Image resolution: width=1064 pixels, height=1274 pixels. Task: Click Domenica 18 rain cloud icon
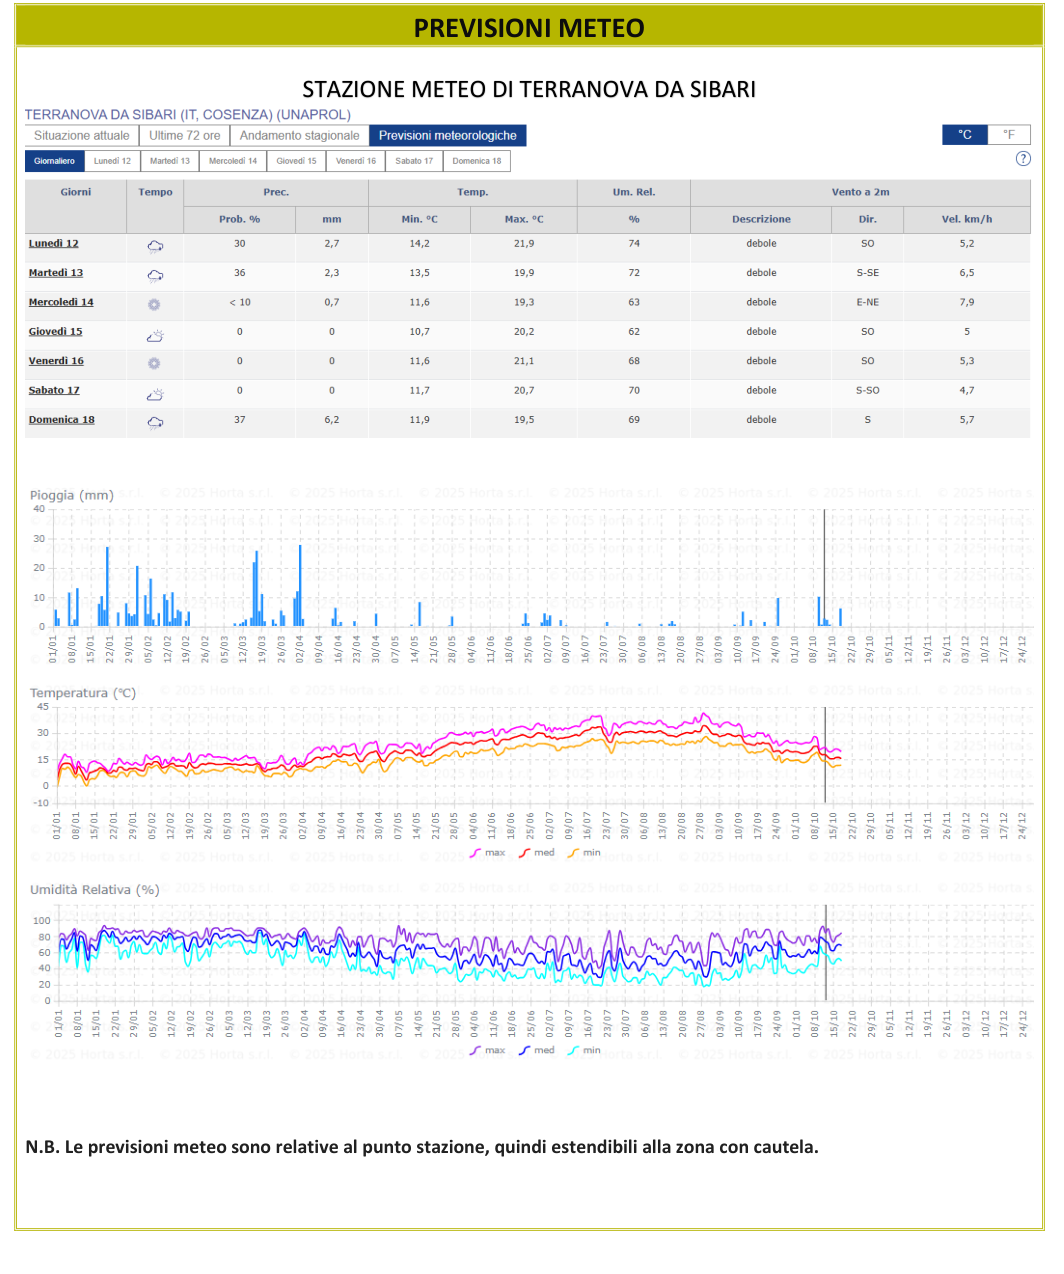click(155, 422)
